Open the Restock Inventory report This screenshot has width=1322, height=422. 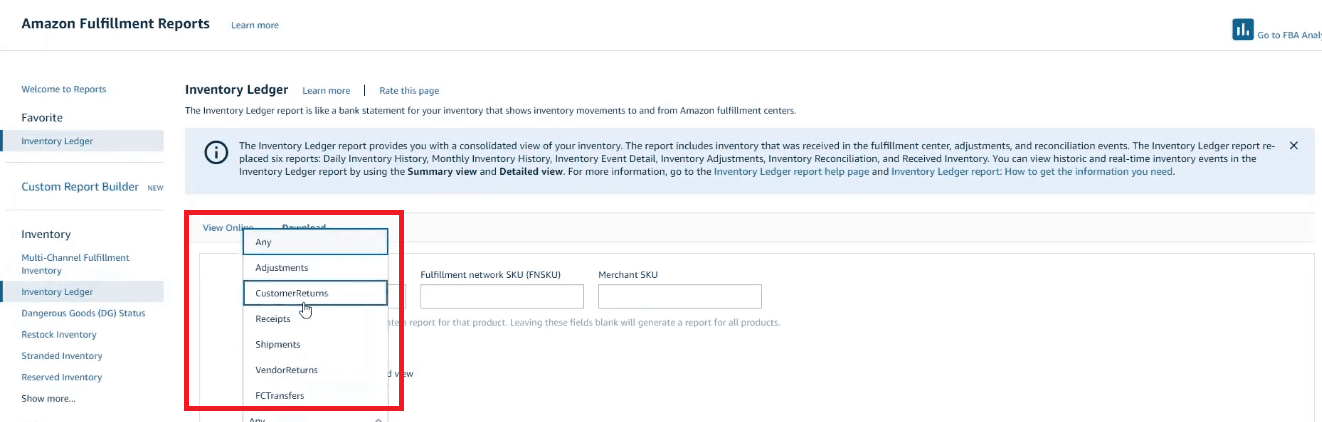[x=59, y=335]
